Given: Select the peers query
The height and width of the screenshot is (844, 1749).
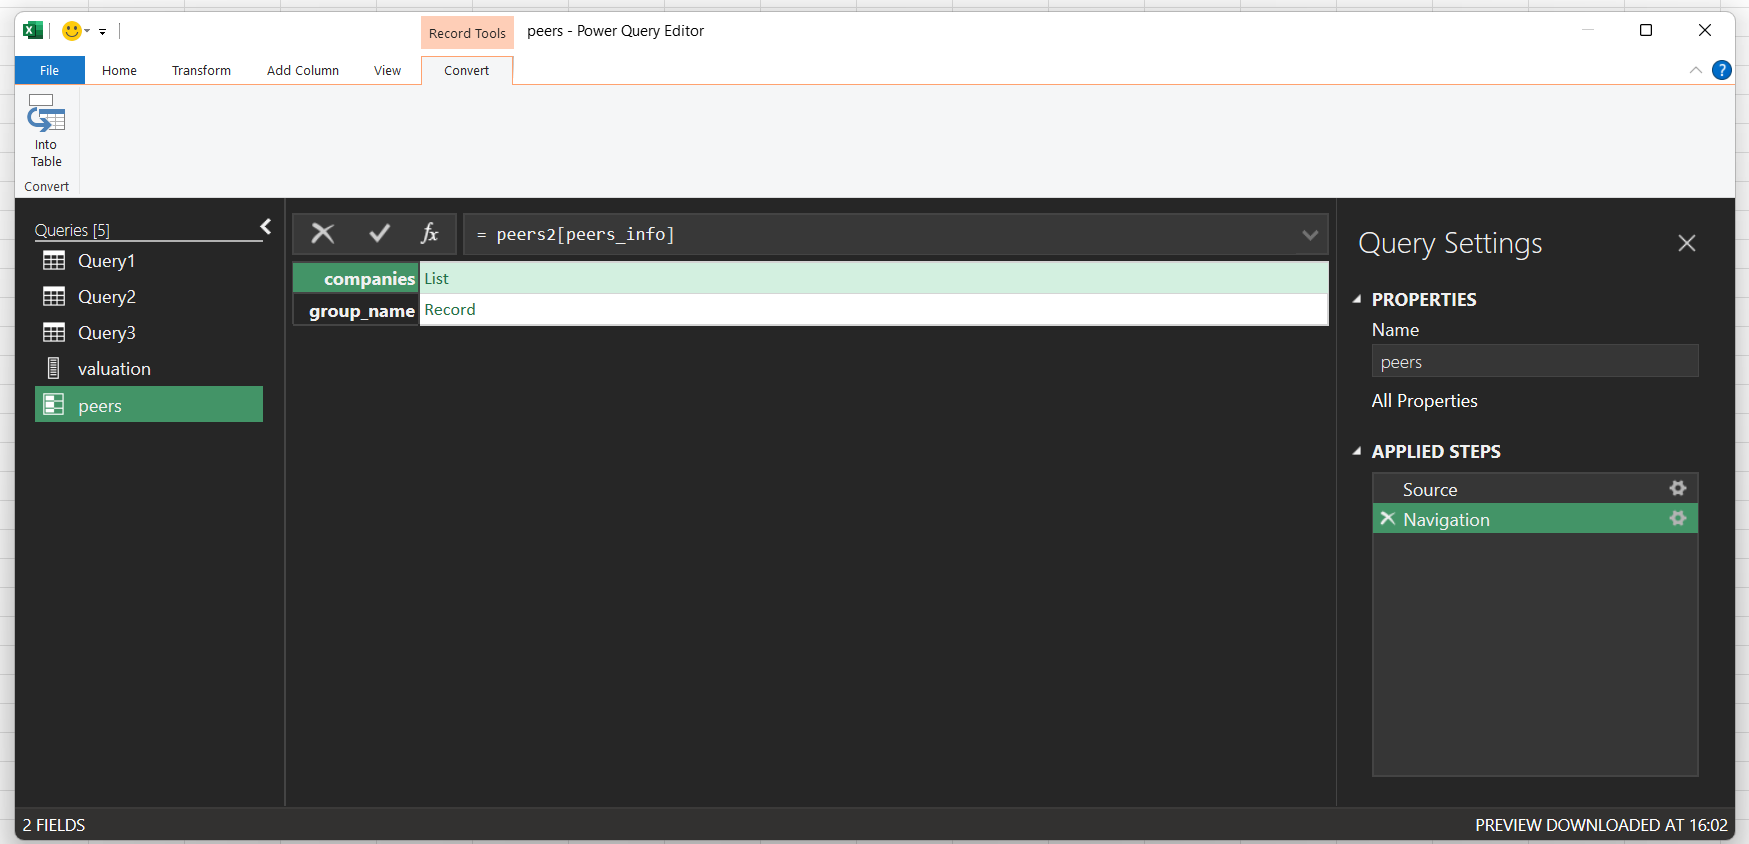Looking at the screenshot, I should (x=149, y=405).
